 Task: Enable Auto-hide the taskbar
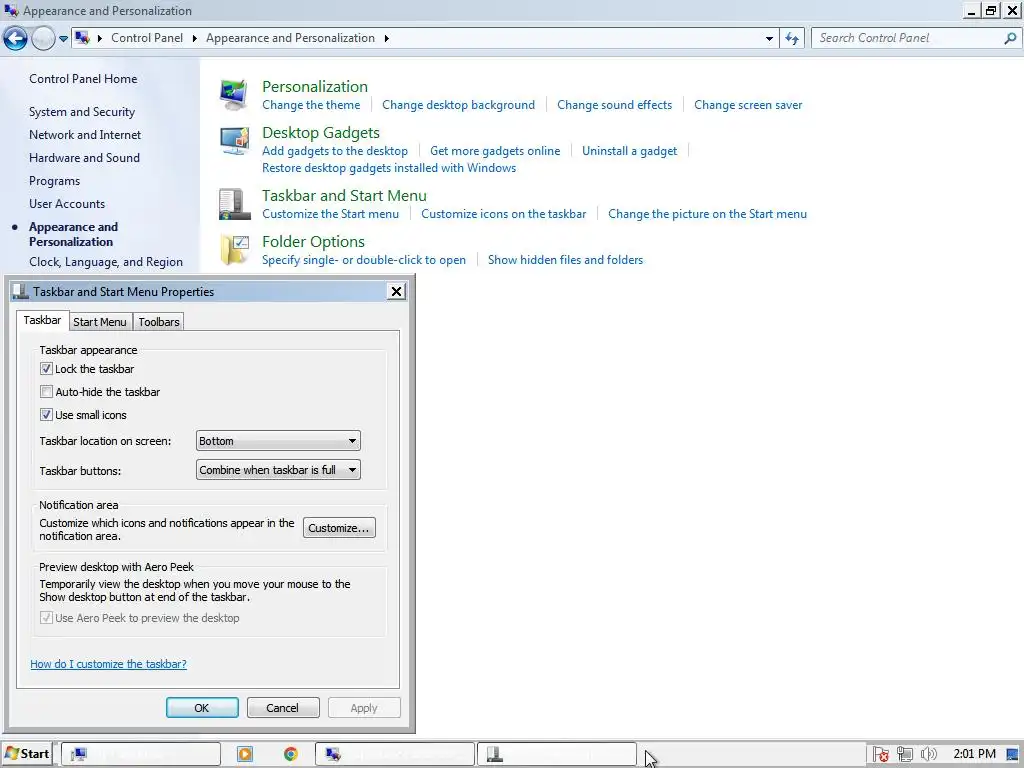[46, 392]
